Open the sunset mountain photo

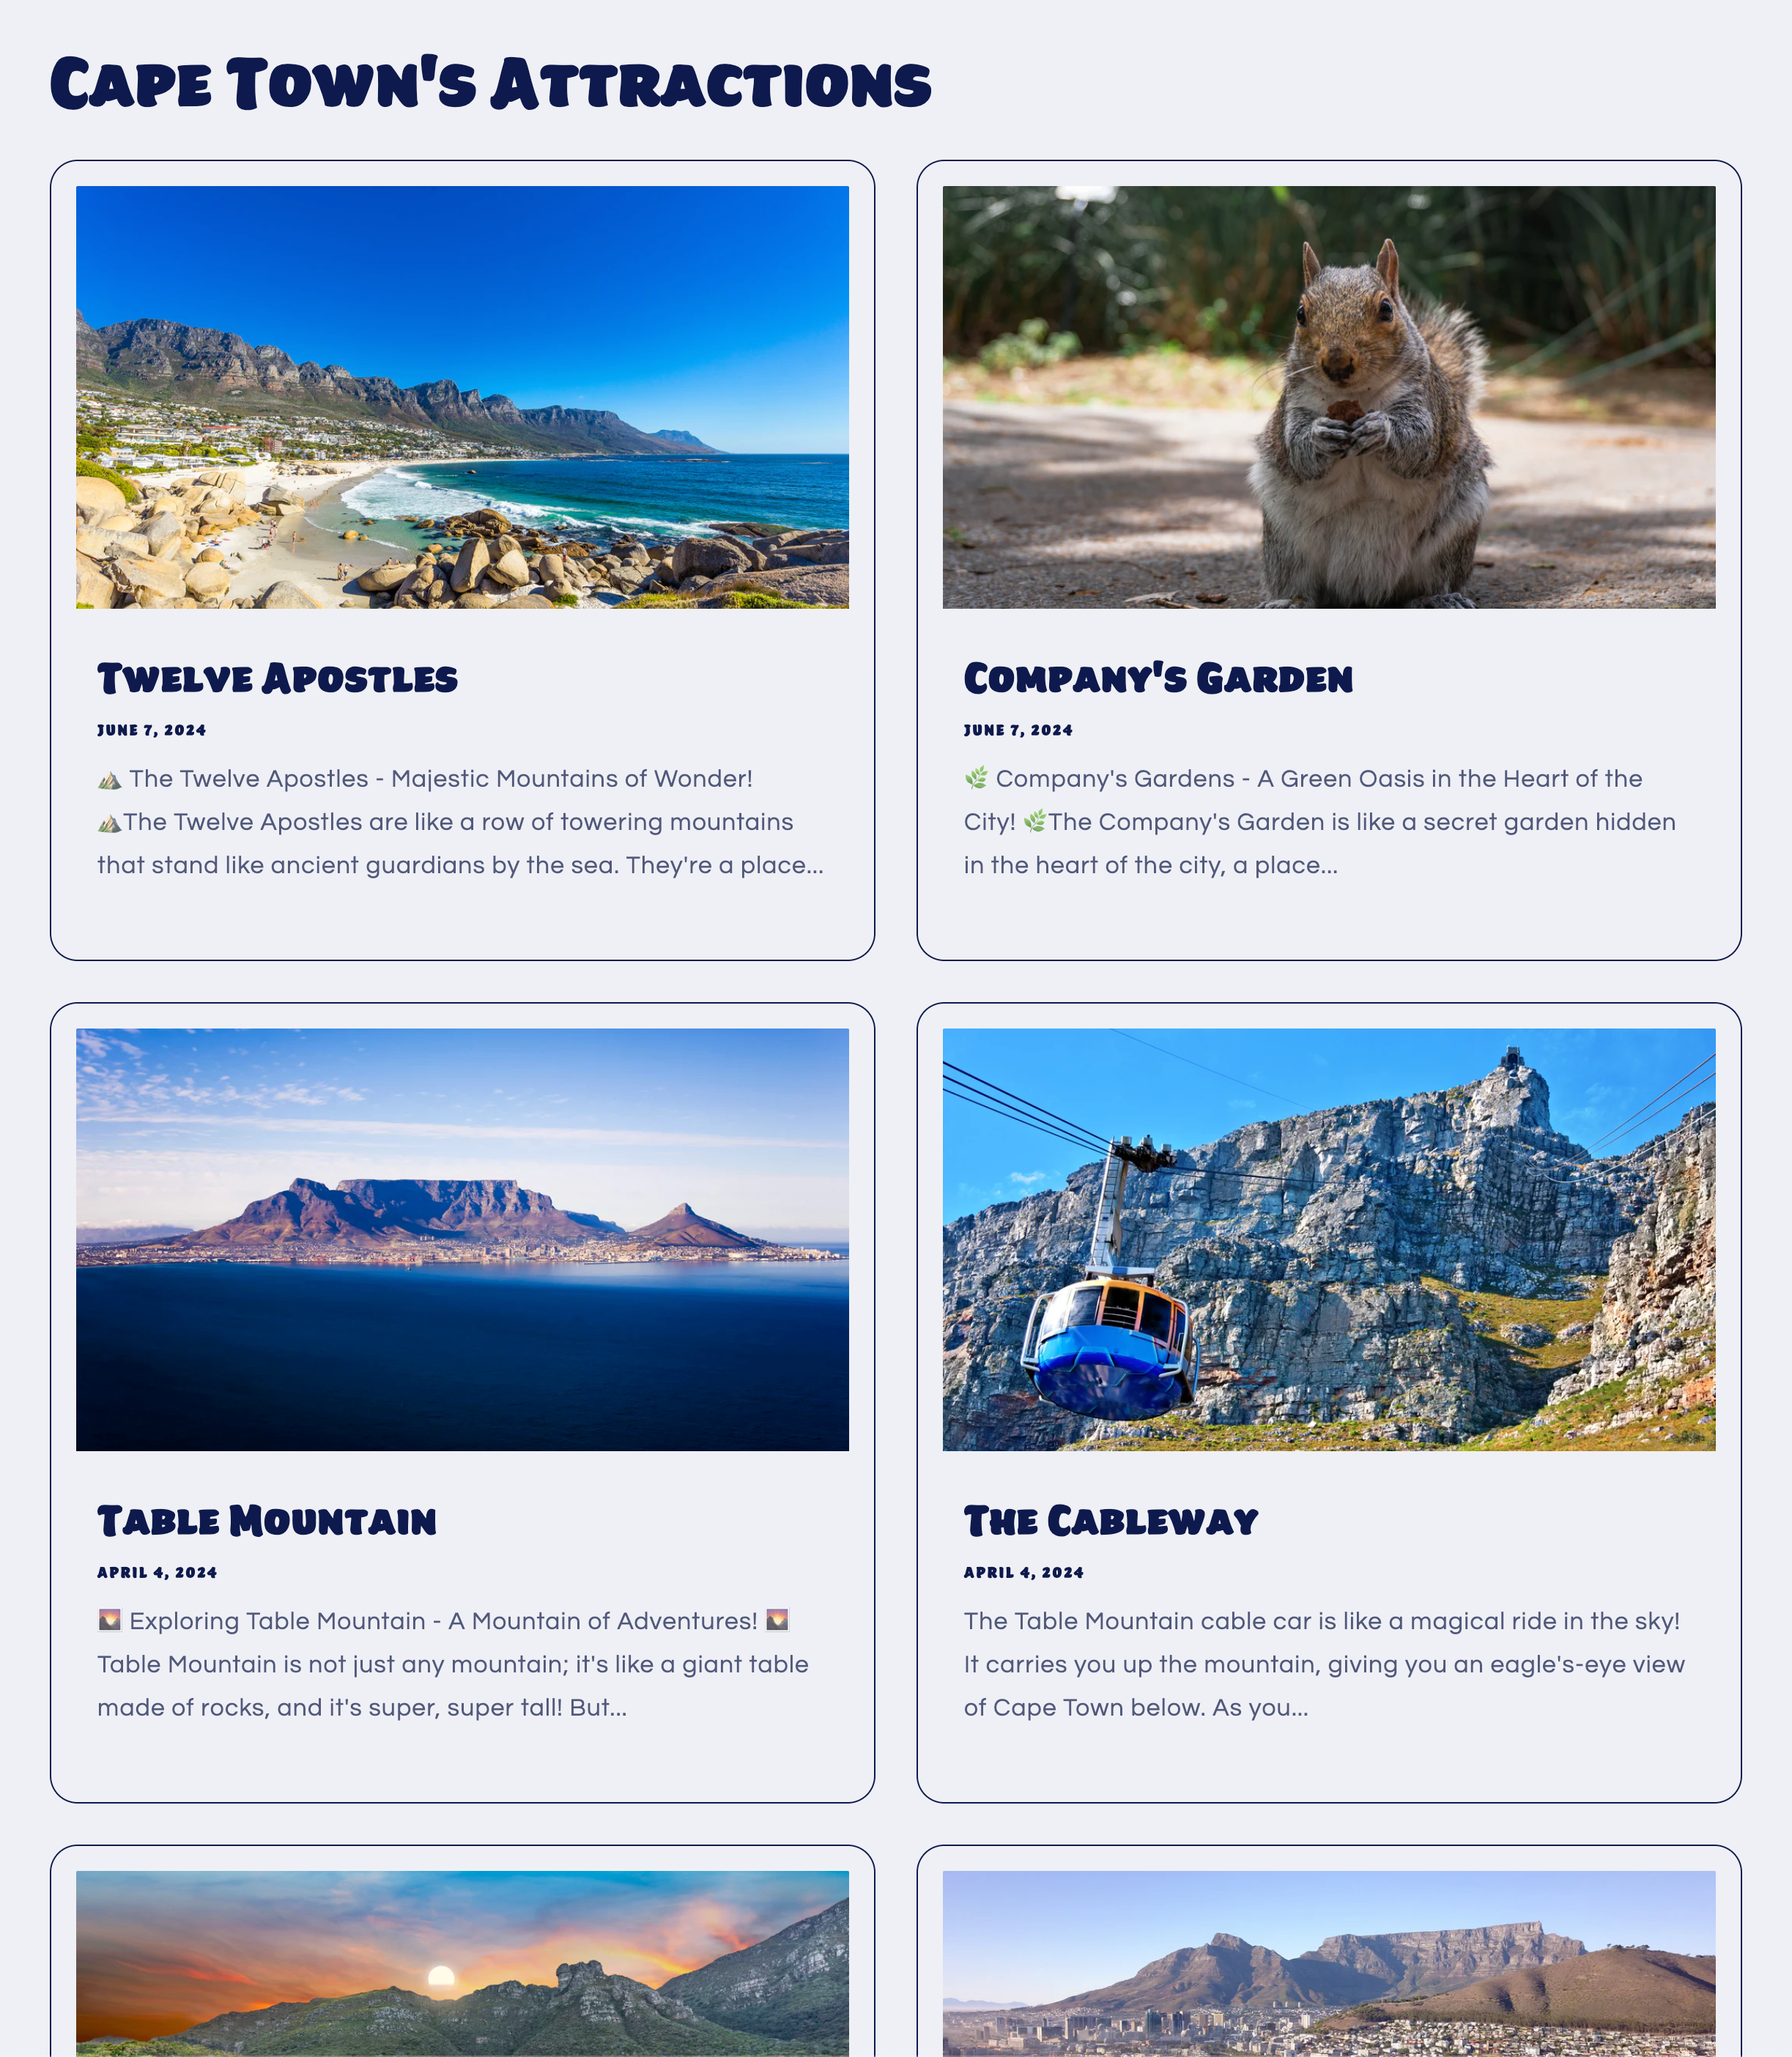[x=462, y=1963]
